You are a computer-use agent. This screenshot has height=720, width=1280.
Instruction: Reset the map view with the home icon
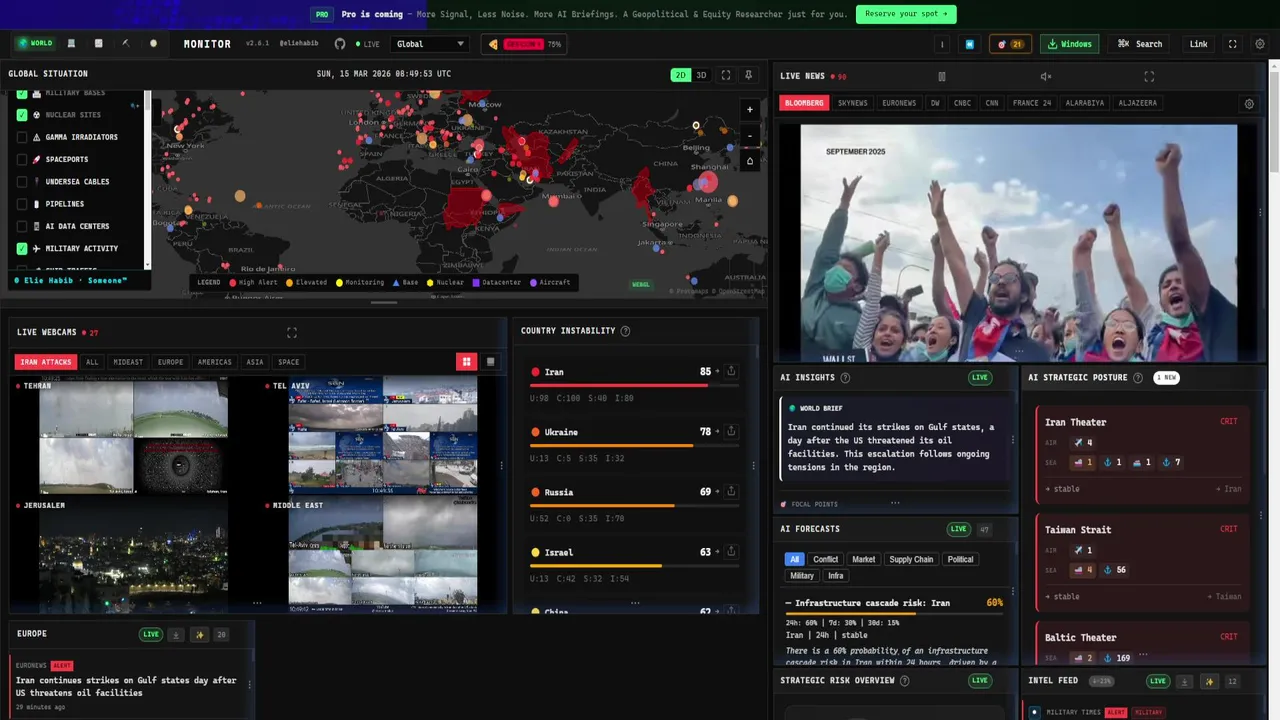[750, 161]
